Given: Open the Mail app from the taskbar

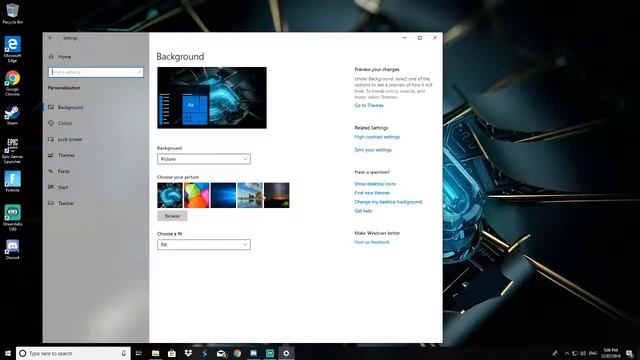Looking at the screenshot, I should pos(221,353).
